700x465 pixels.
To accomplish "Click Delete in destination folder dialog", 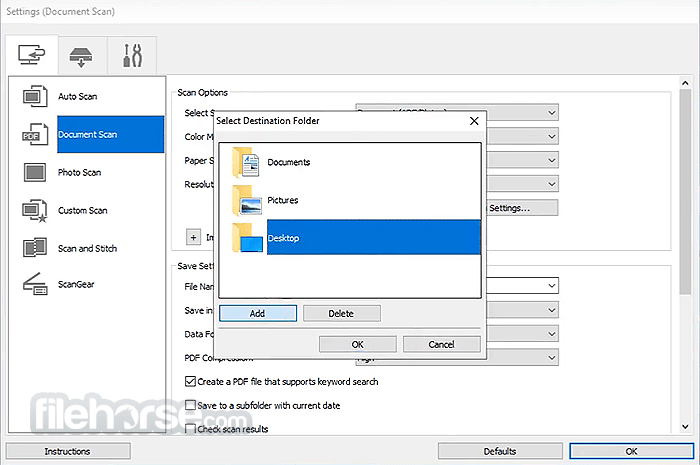I will point(342,313).
